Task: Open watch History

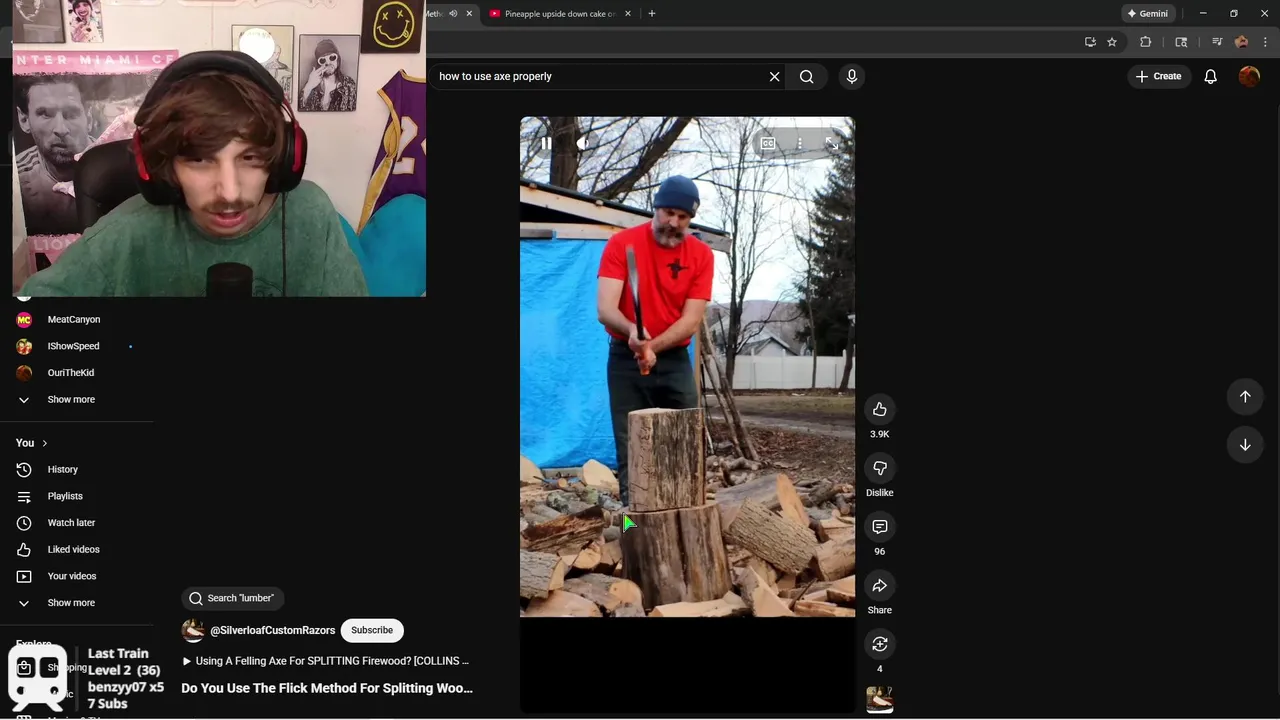Action: tap(62, 469)
